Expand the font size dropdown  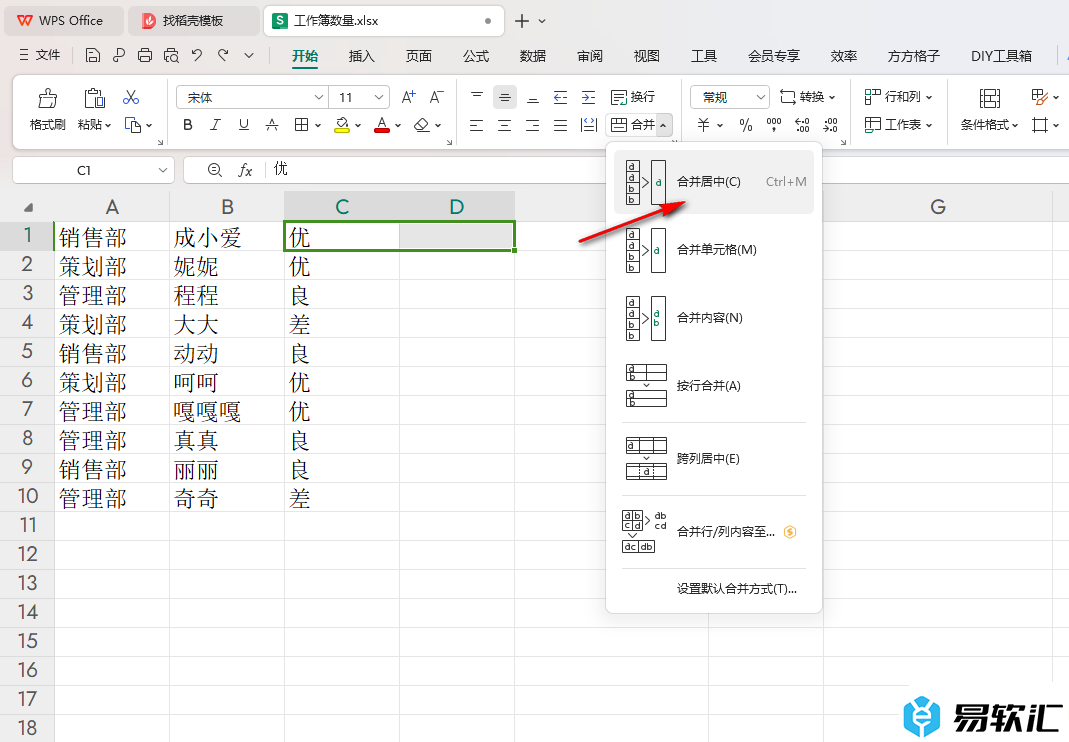click(x=379, y=97)
